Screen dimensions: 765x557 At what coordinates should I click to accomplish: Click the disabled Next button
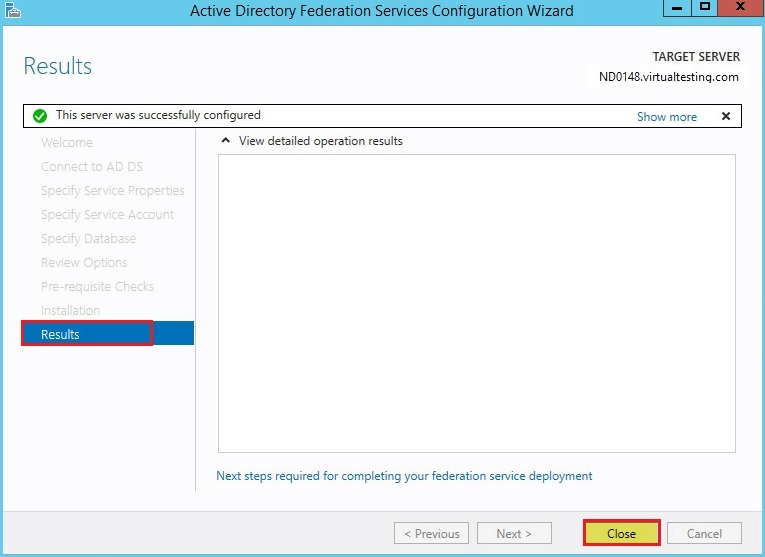pos(514,533)
